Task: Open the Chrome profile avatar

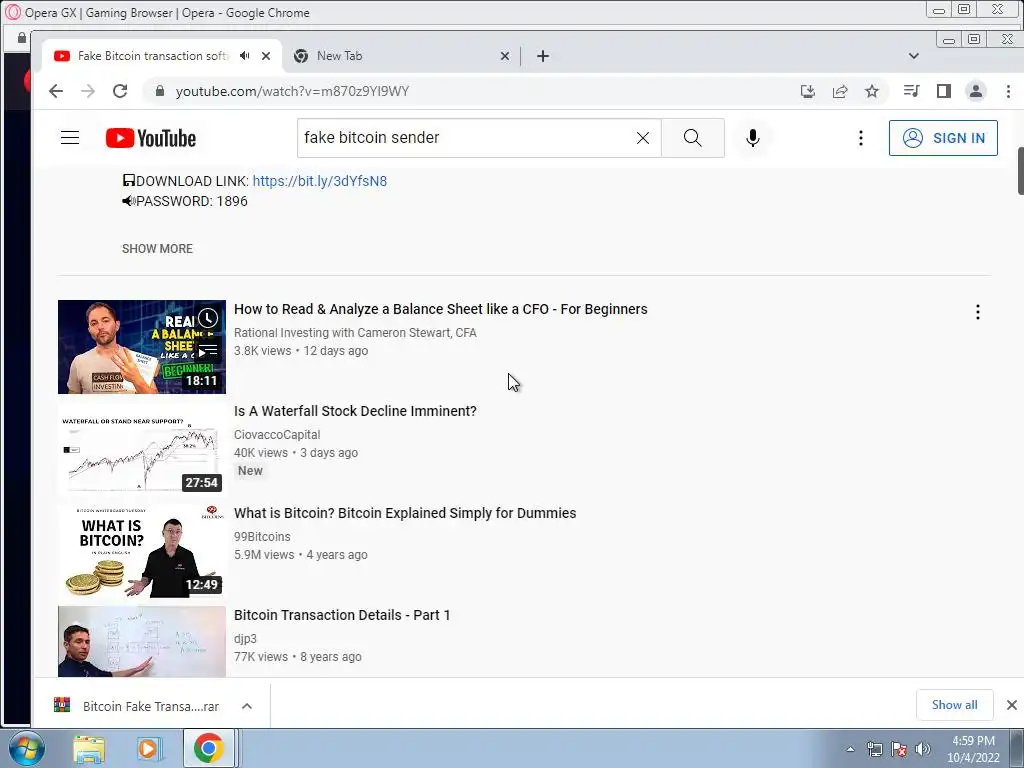Action: coord(976,91)
